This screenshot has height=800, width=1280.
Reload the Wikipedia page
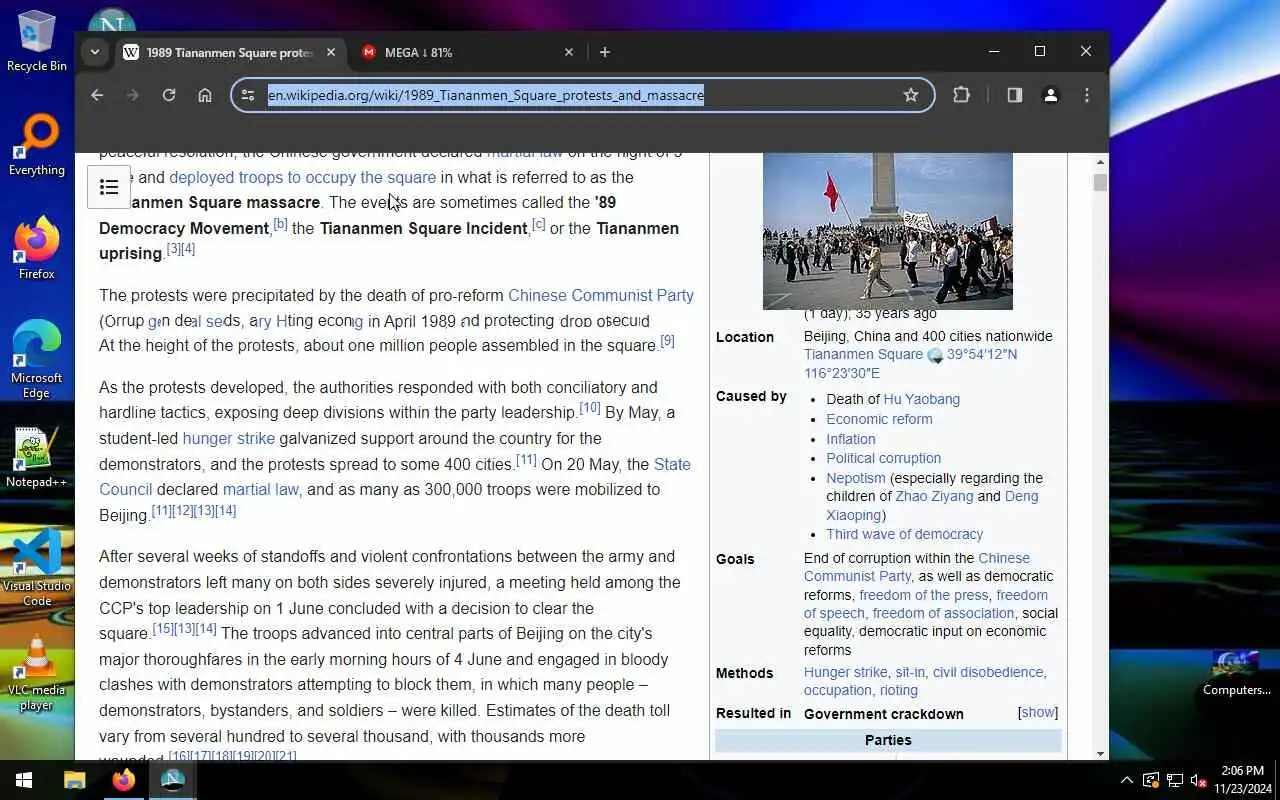coord(169,95)
